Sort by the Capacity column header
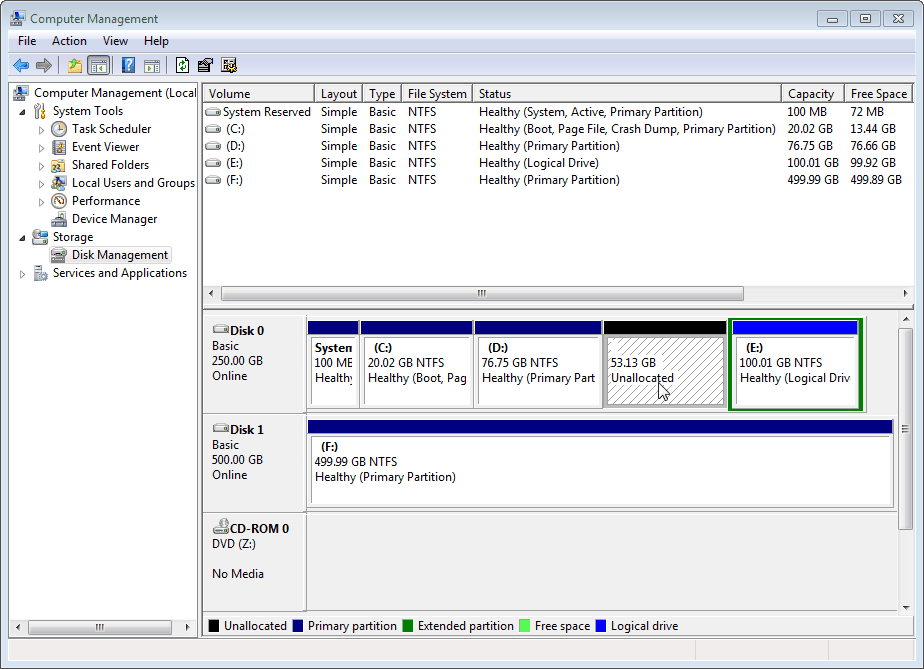This screenshot has width=924, height=669. (x=813, y=94)
